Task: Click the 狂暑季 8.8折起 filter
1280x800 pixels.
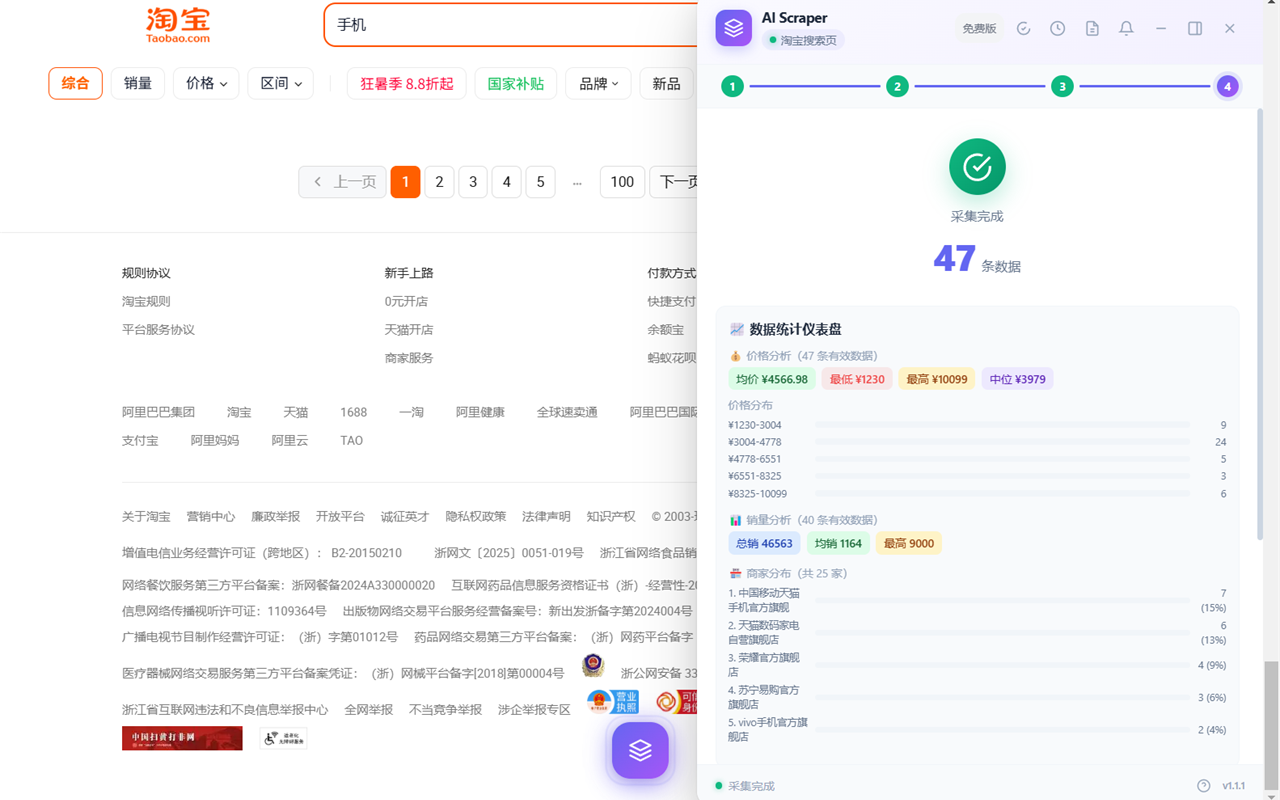Action: coord(407,84)
